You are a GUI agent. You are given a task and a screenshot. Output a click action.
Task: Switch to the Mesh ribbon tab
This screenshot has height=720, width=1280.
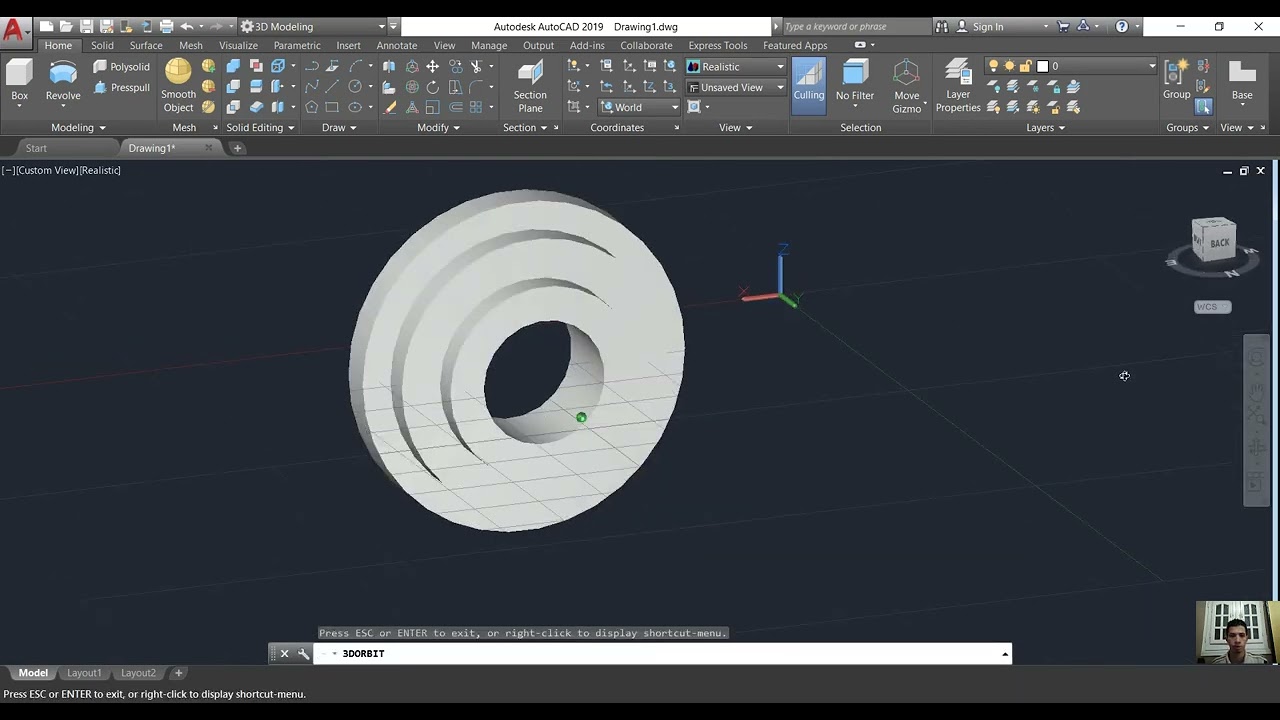(x=190, y=45)
